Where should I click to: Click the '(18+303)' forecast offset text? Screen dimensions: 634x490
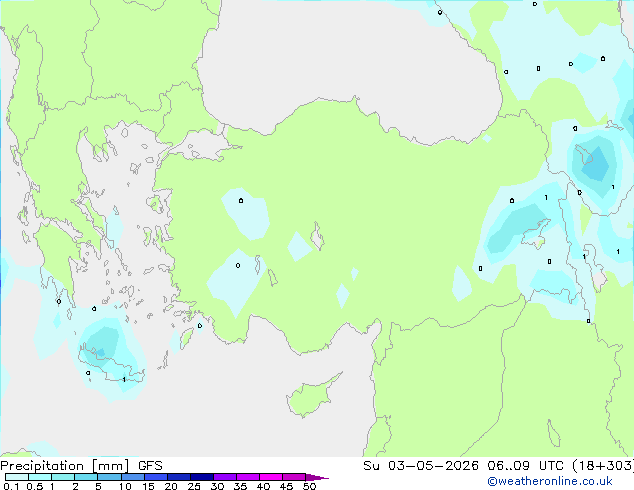pyautogui.click(x=603, y=466)
